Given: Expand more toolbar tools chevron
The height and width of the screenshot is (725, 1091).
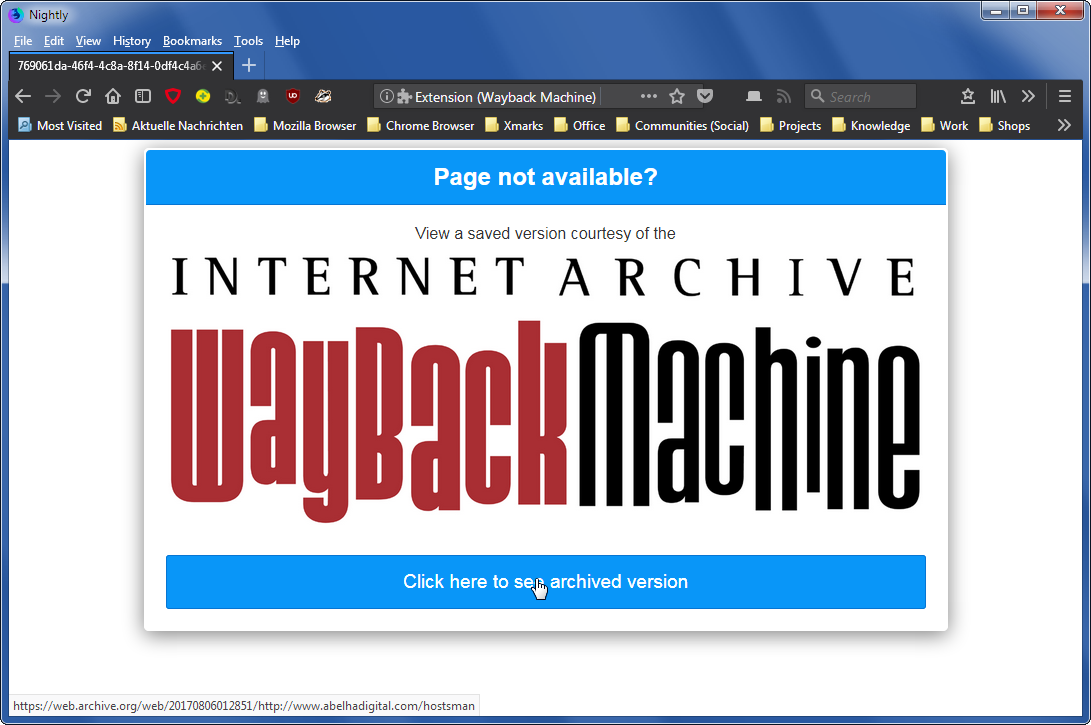Looking at the screenshot, I should tap(1028, 96).
